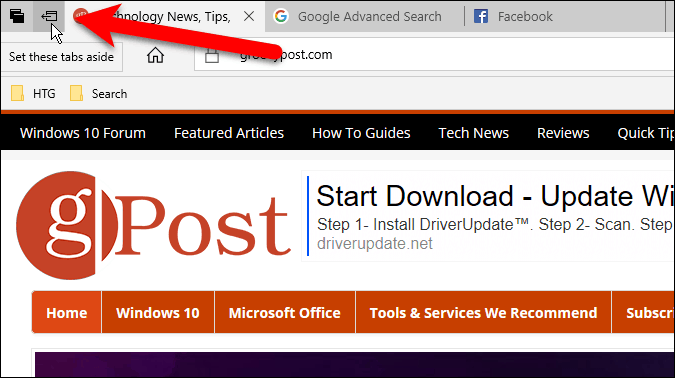Open Tech News menu item
Image resolution: width=675 pixels, height=378 pixels.
[x=474, y=133]
